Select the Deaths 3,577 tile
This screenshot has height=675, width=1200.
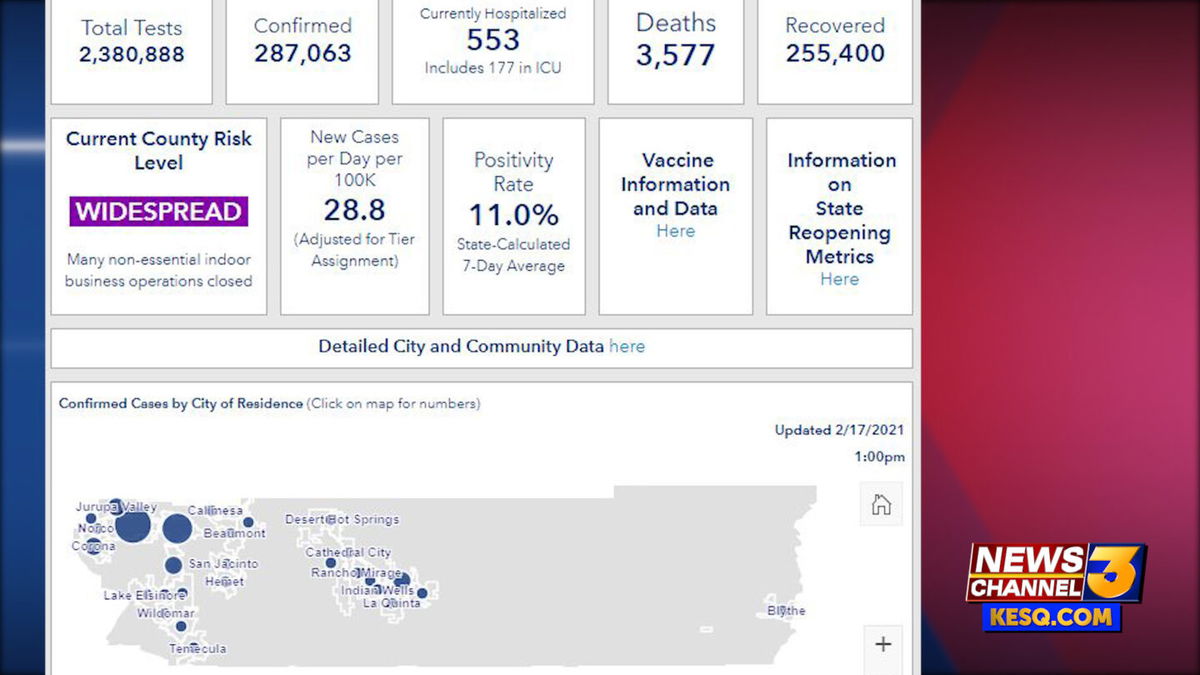click(675, 50)
